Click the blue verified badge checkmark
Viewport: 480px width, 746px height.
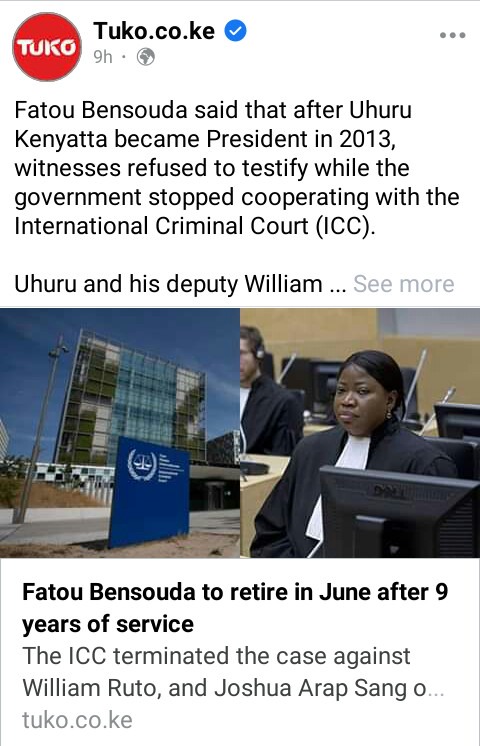pos(235,30)
